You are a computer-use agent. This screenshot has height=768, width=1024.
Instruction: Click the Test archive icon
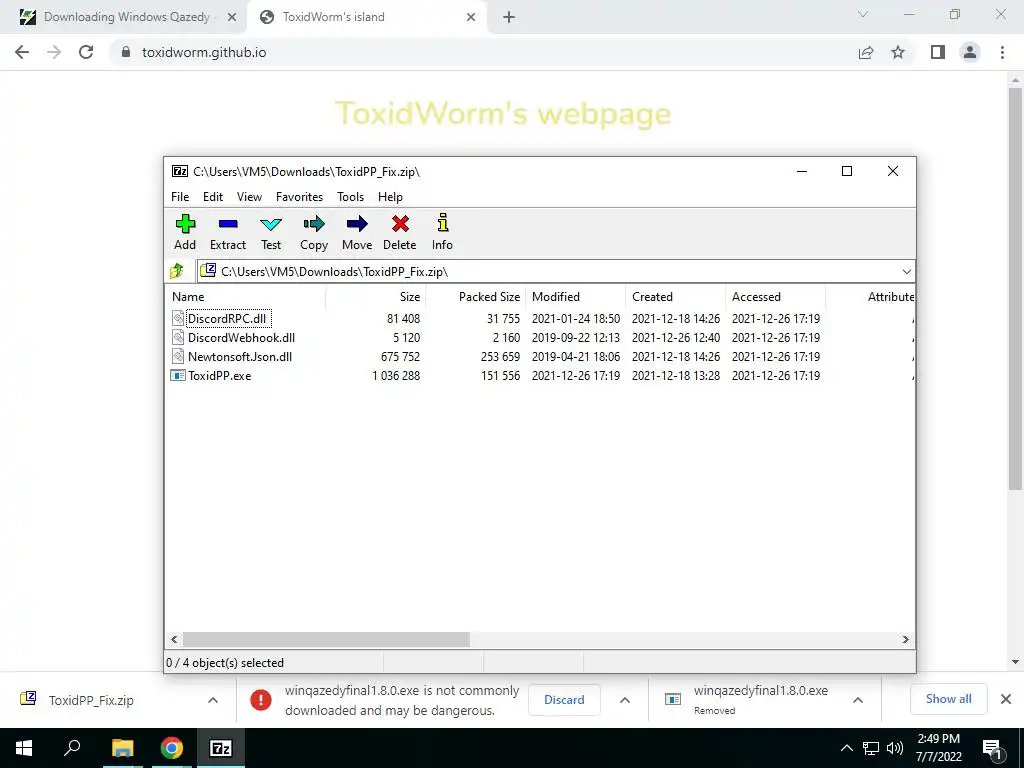click(x=271, y=224)
